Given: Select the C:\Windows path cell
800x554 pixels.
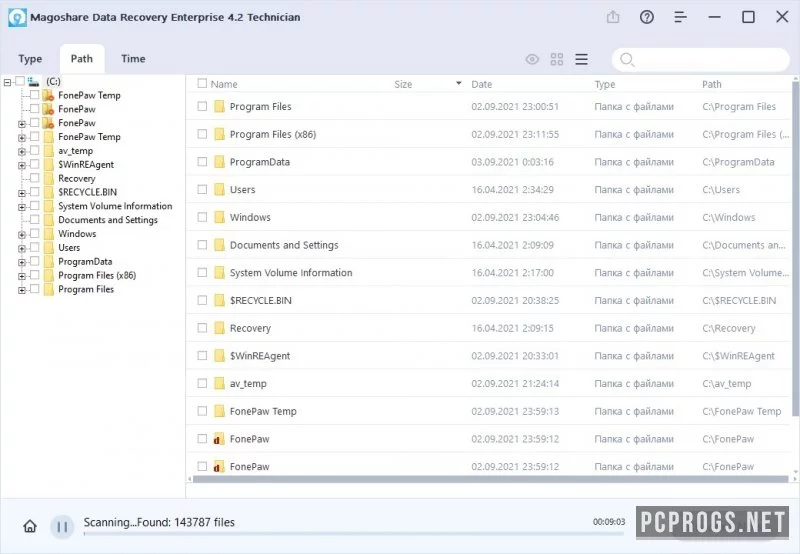Looking at the screenshot, I should pos(729,217).
